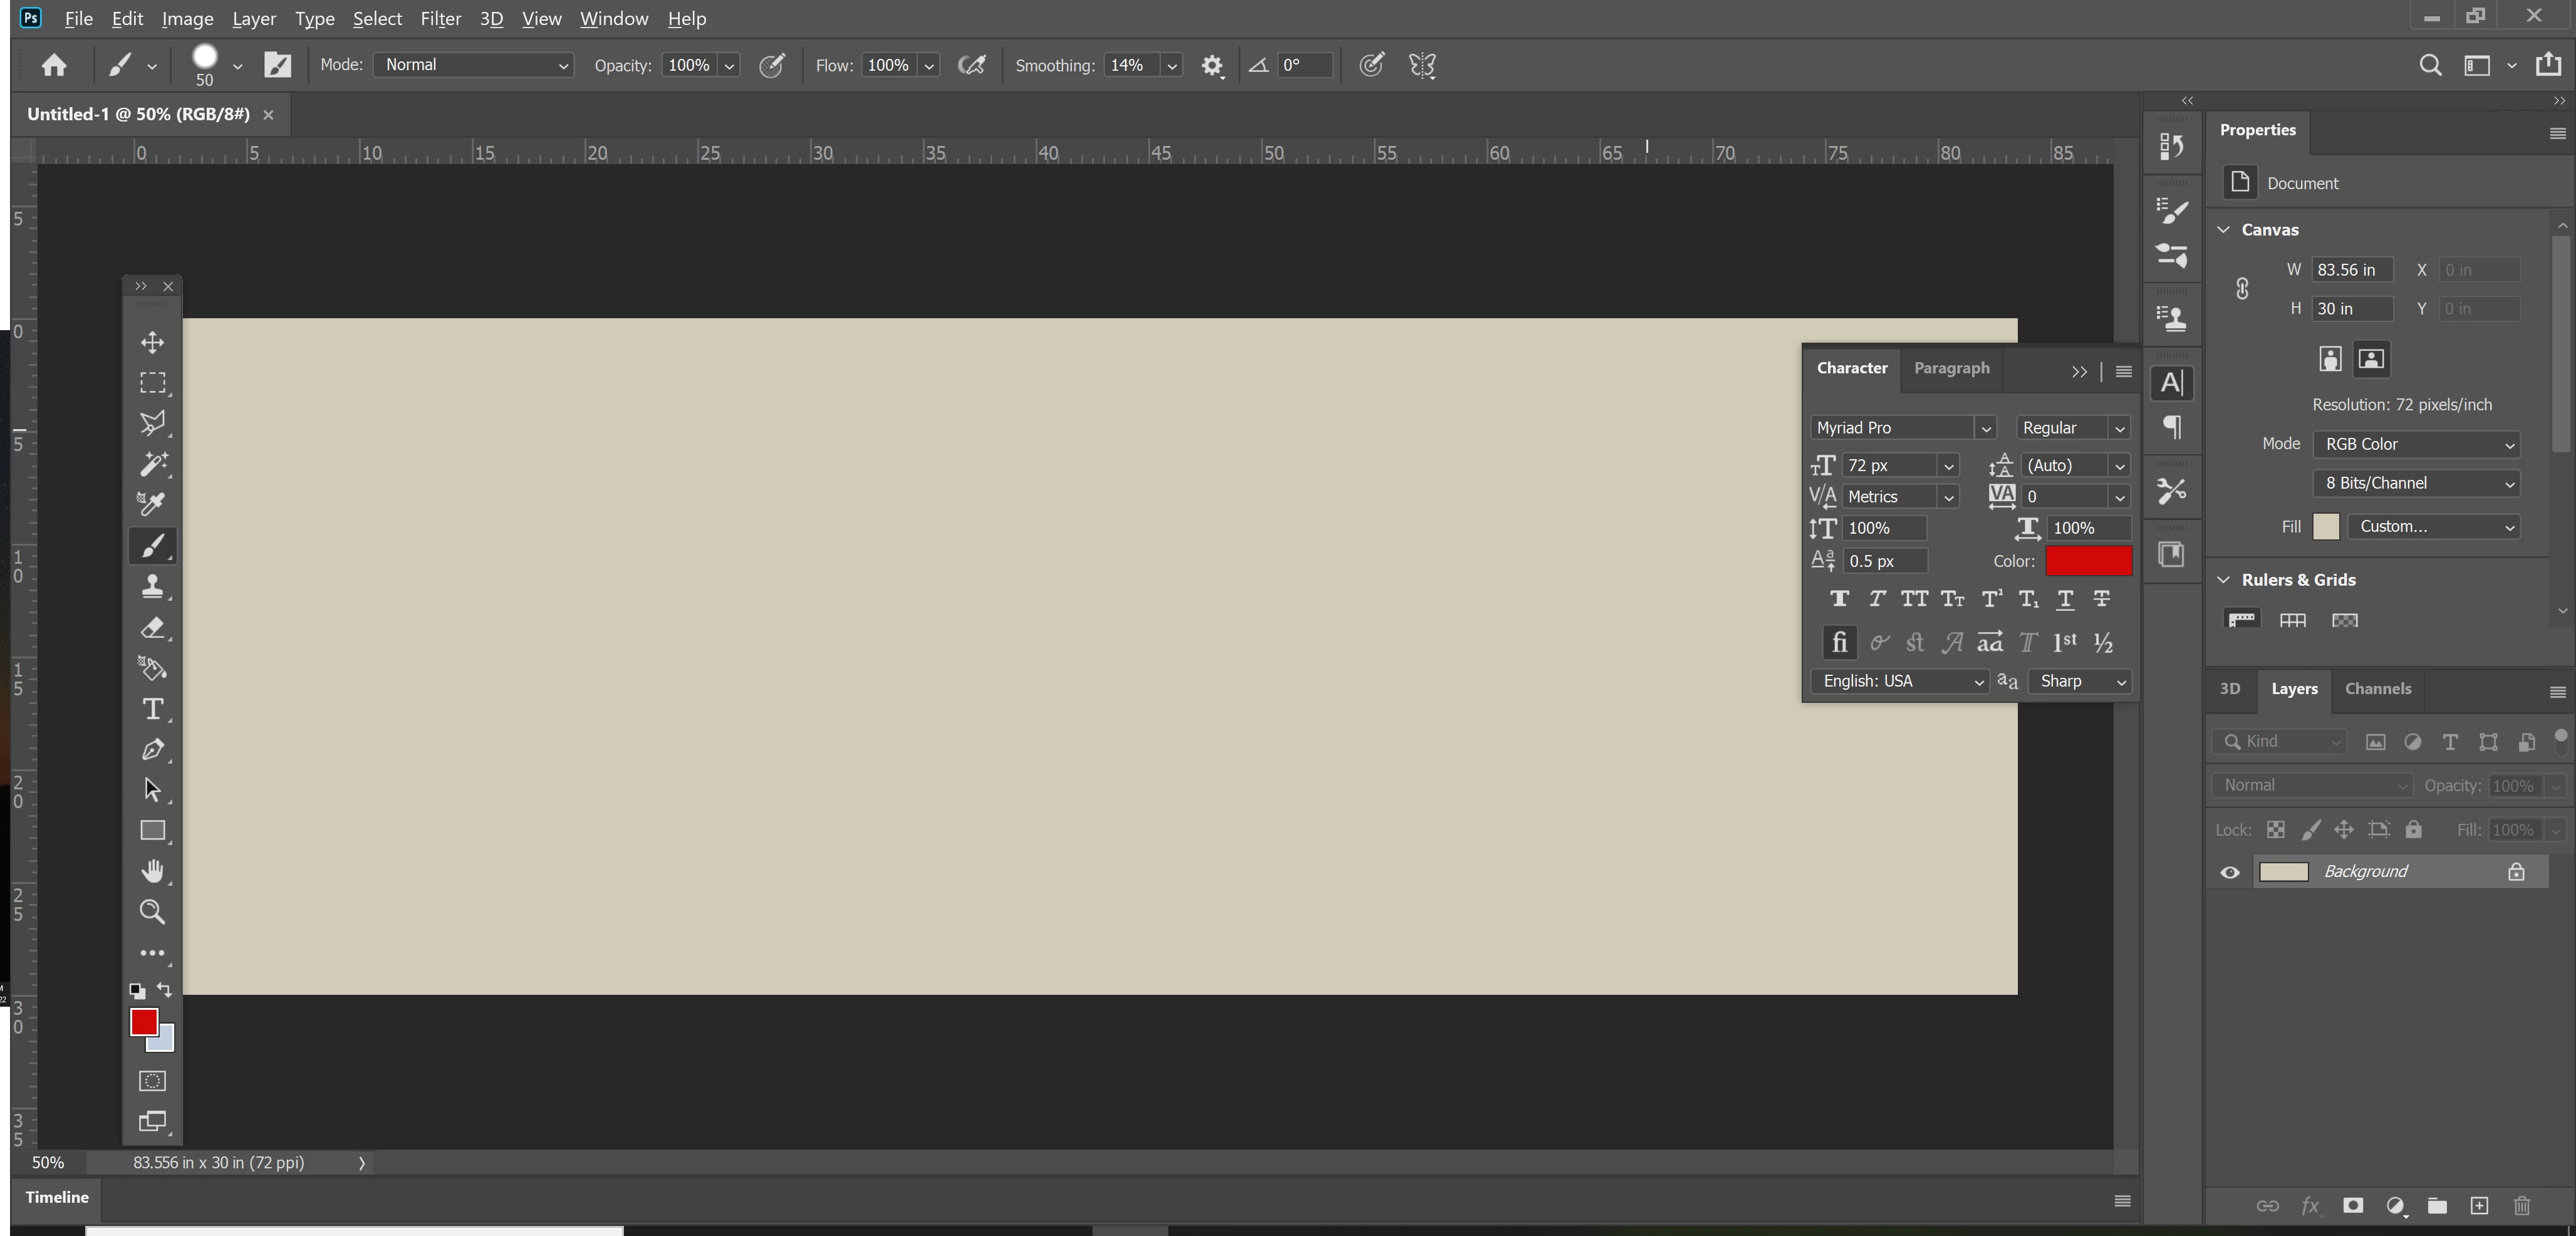Switch to the Paragraph tab
The height and width of the screenshot is (1236, 2576).
(x=1951, y=368)
